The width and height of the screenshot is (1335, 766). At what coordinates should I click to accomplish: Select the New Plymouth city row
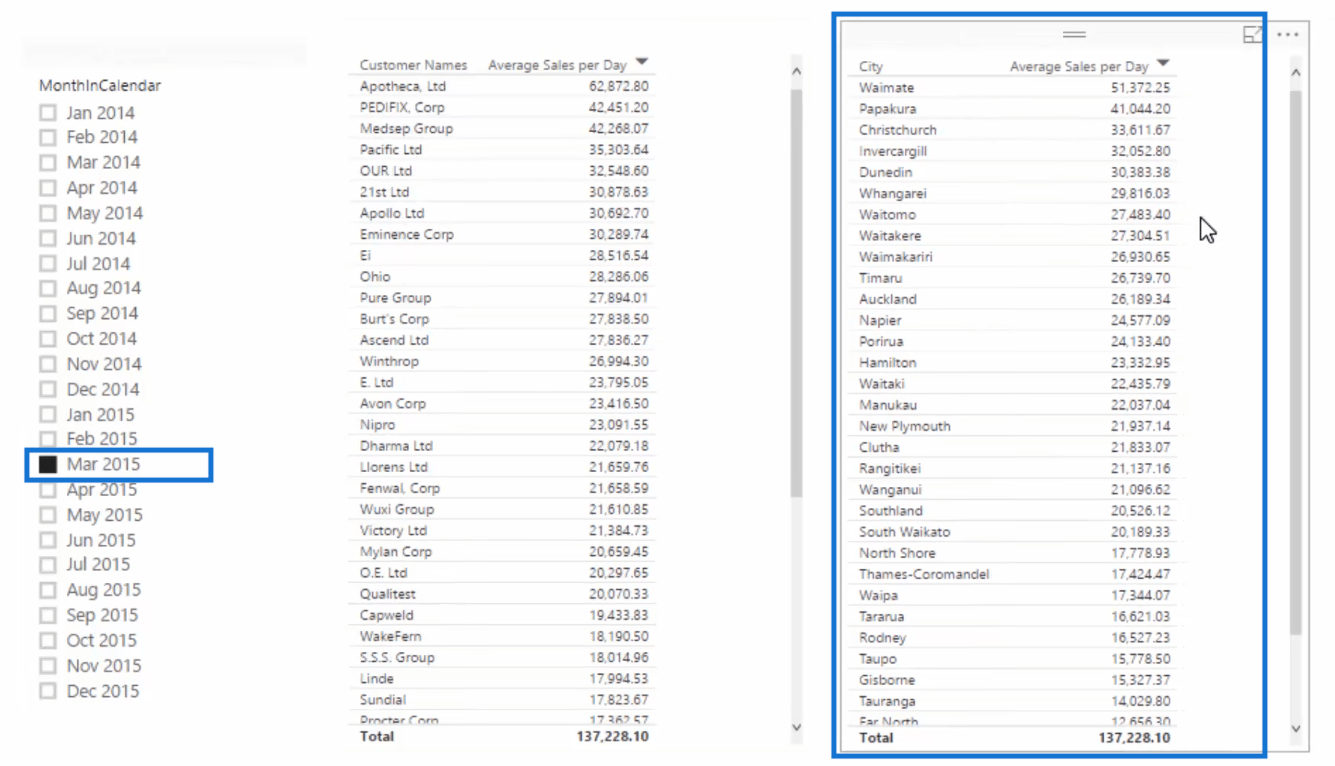1014,426
